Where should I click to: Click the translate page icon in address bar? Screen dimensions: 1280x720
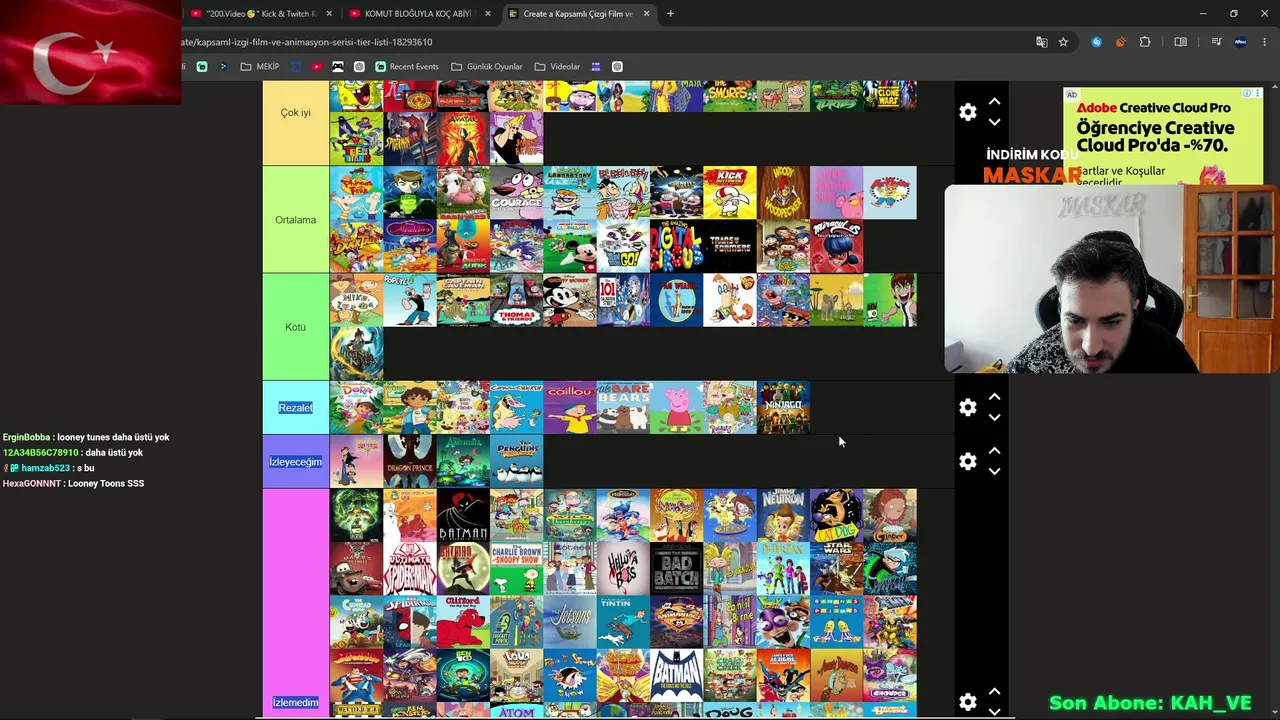click(1041, 42)
